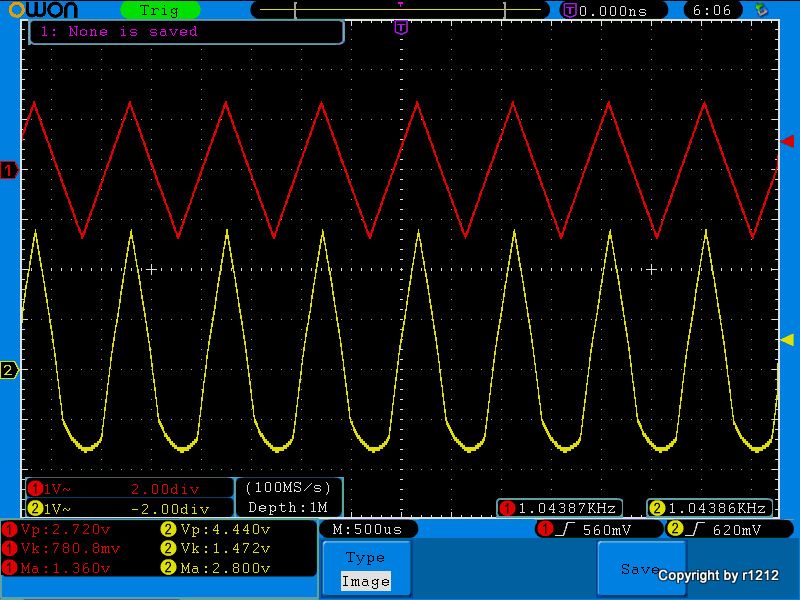Click the OWON logo
The width and height of the screenshot is (800, 600).
(x=44, y=9)
